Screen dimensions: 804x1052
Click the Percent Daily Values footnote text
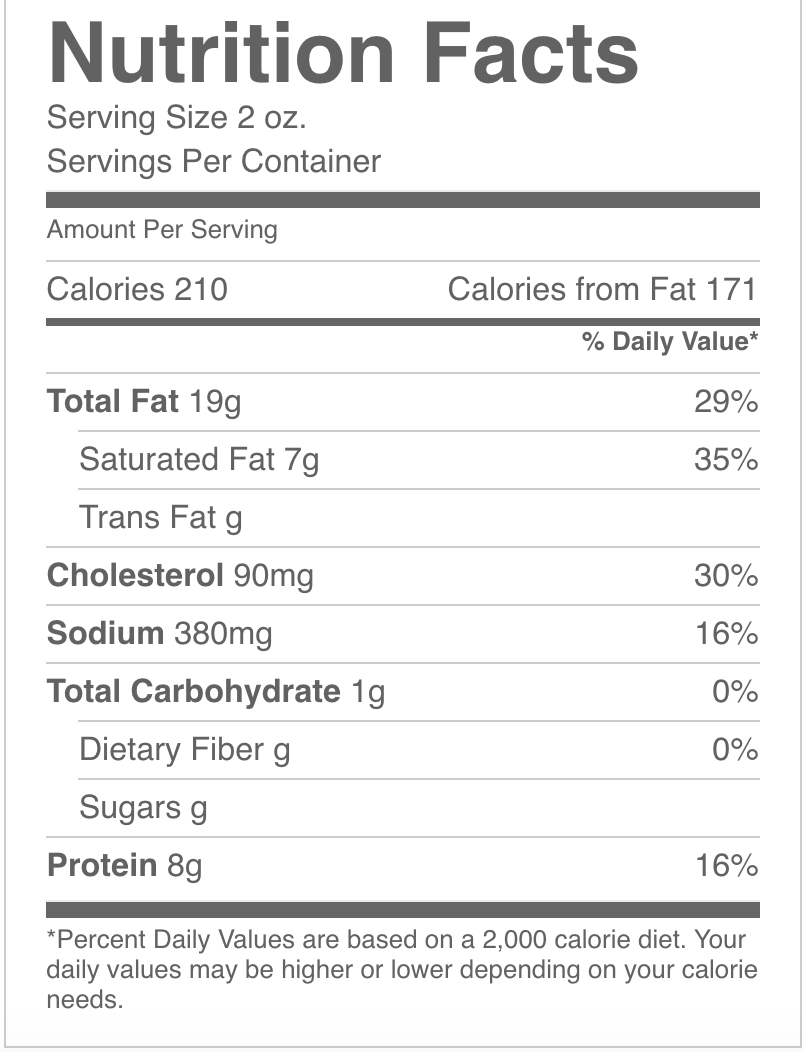[x=402, y=969]
